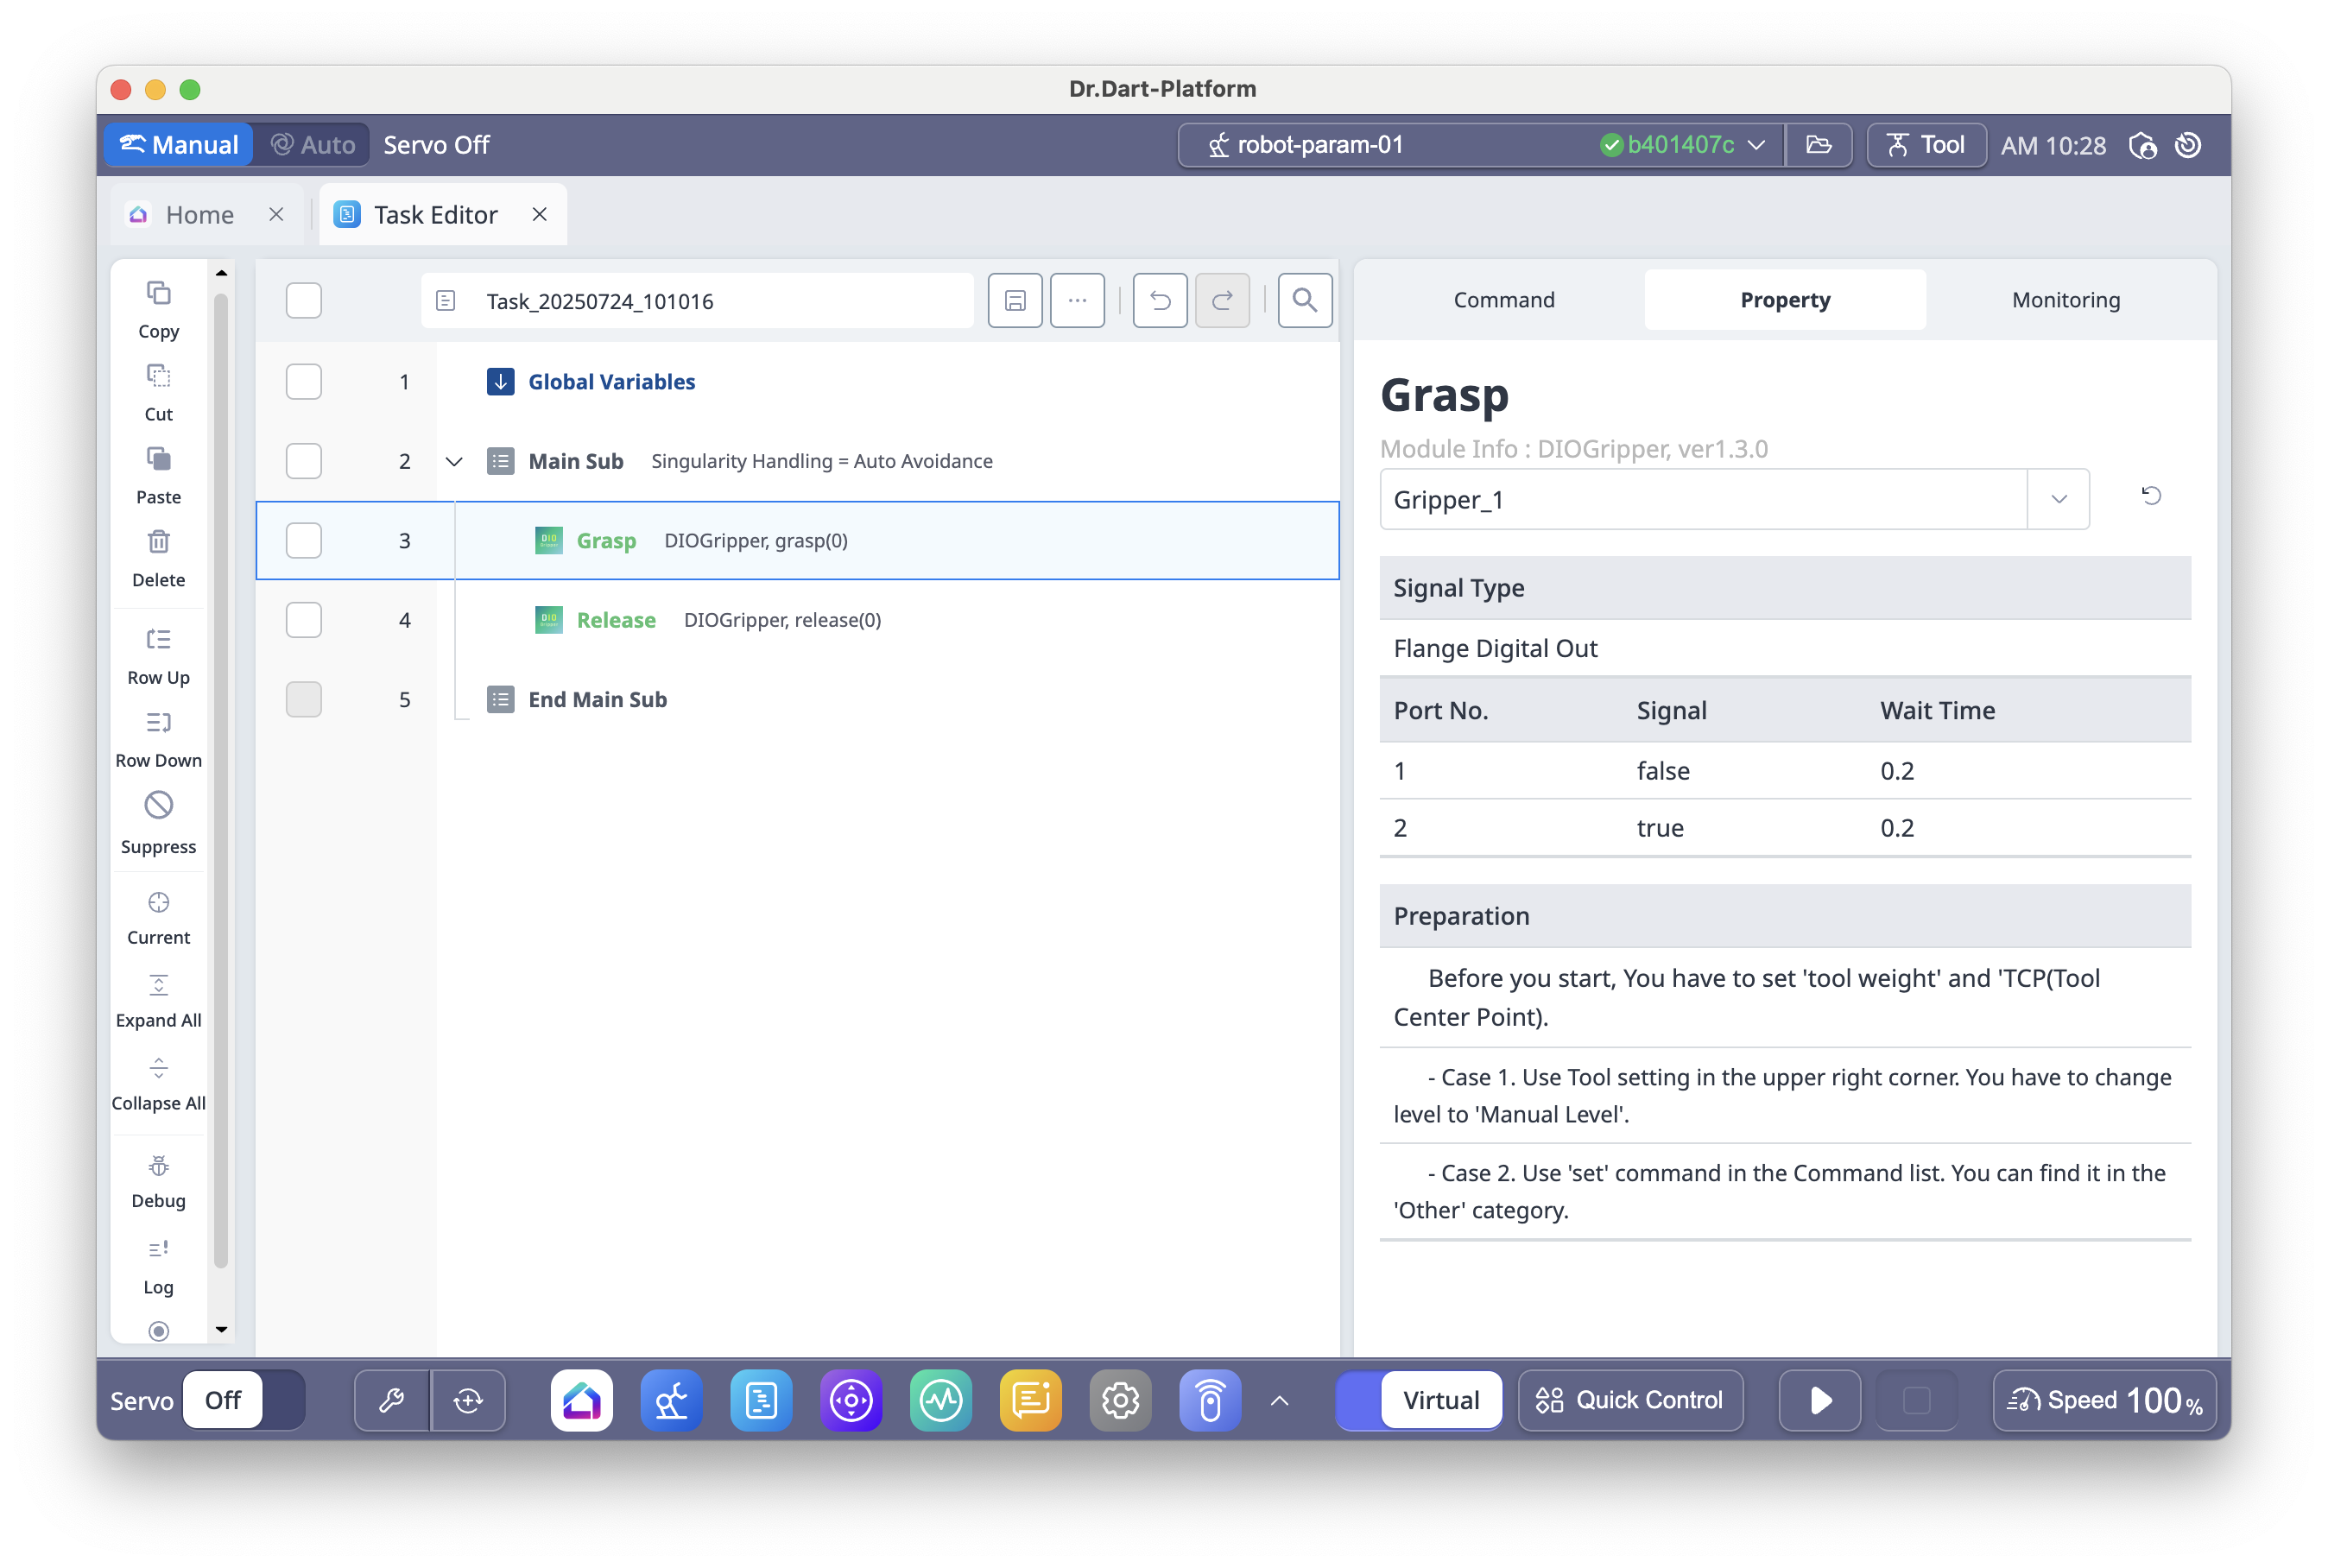The height and width of the screenshot is (1568, 2328).
Task: Click the search magnifier icon
Action: click(x=1304, y=301)
